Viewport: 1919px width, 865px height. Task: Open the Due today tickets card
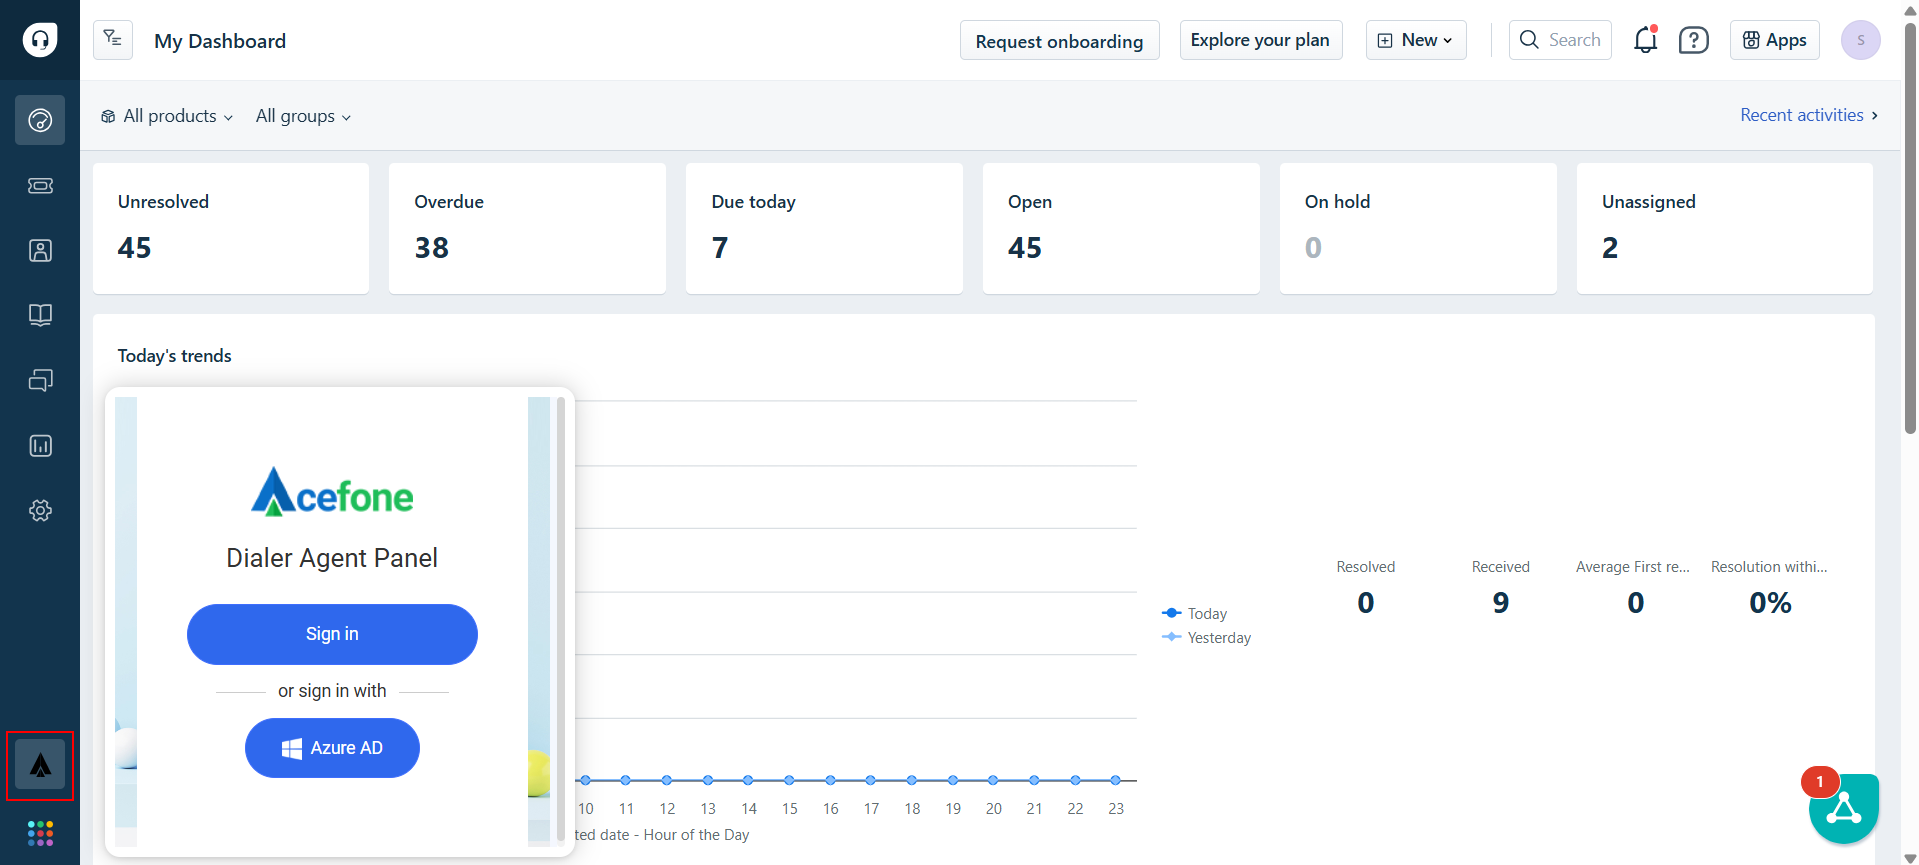(x=824, y=228)
